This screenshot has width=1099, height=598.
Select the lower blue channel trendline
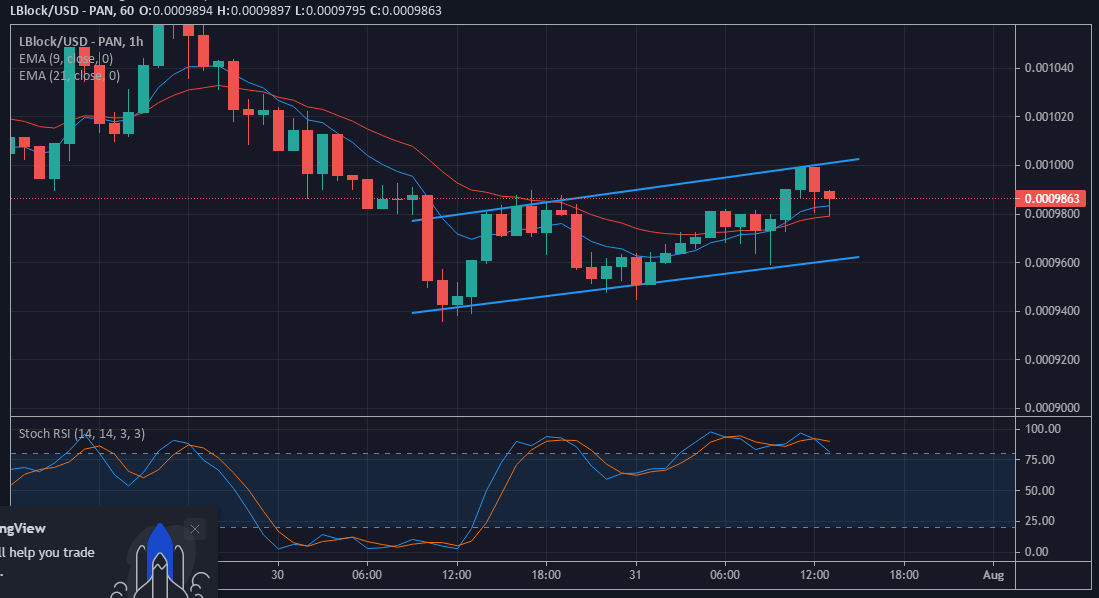[x=635, y=285]
